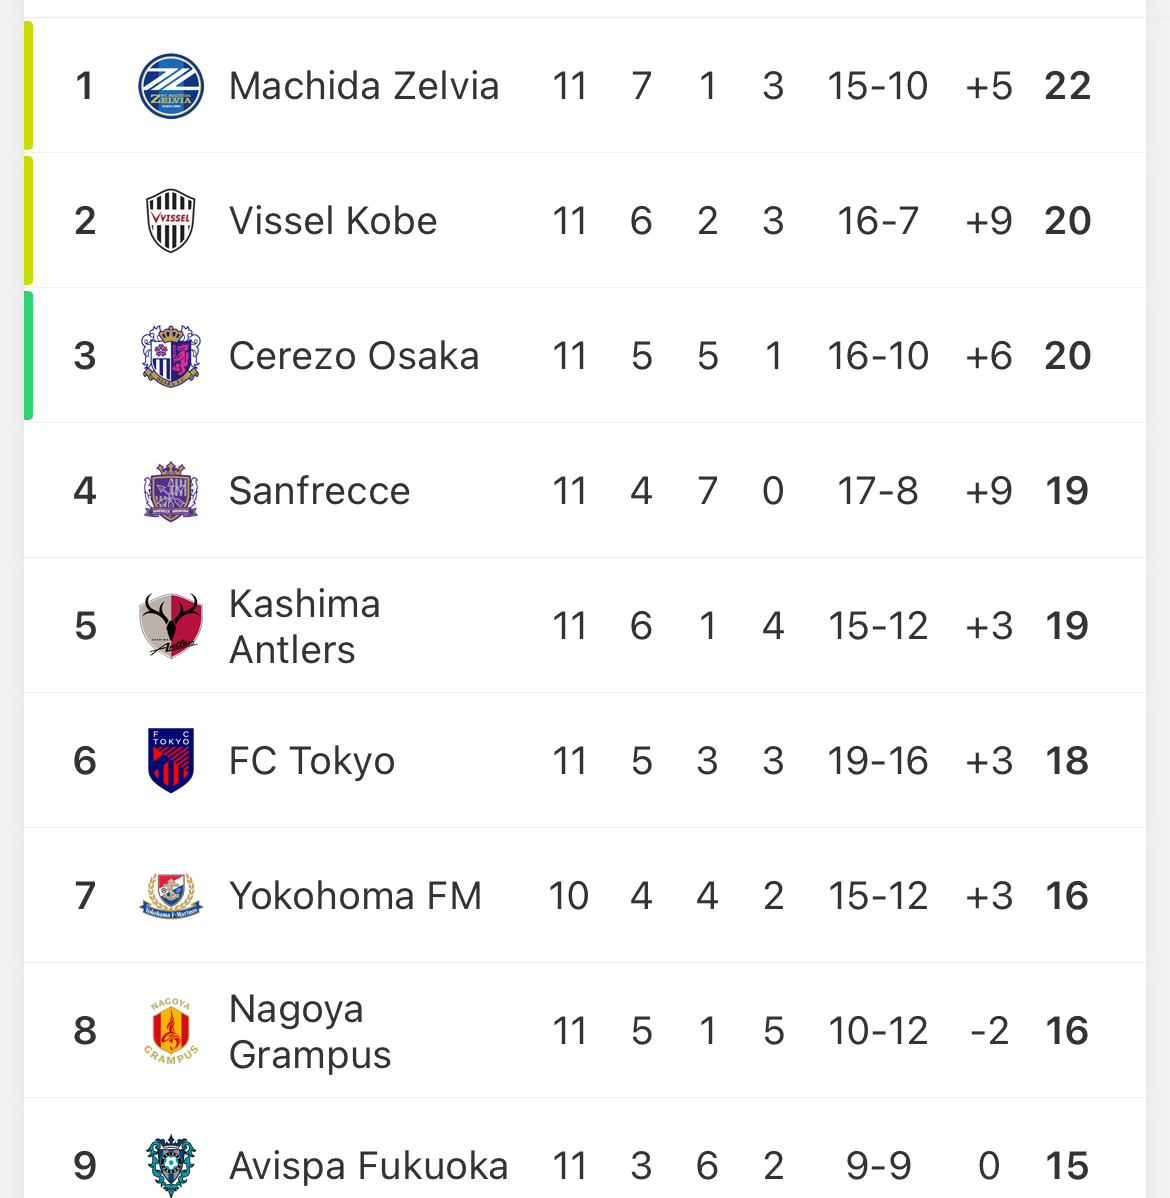Tap the FC Tokyo name
This screenshot has width=1170, height=1198.
click(x=312, y=761)
